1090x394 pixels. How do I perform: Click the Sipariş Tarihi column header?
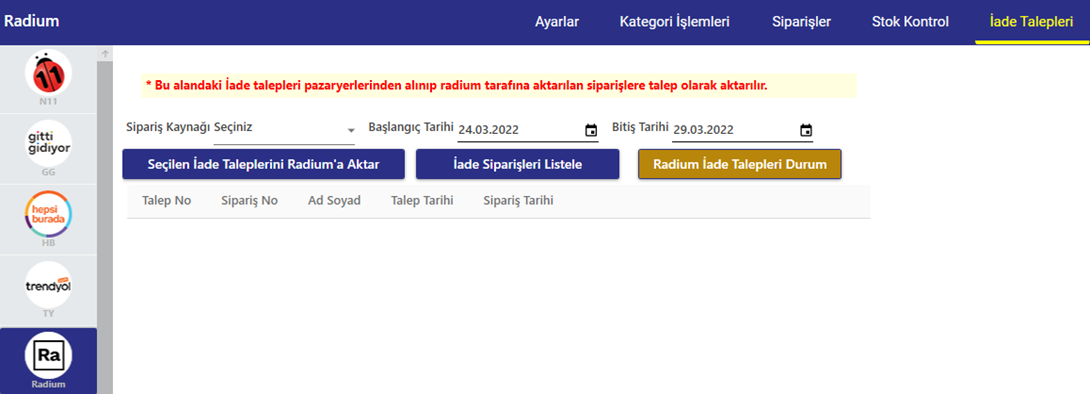(x=519, y=201)
